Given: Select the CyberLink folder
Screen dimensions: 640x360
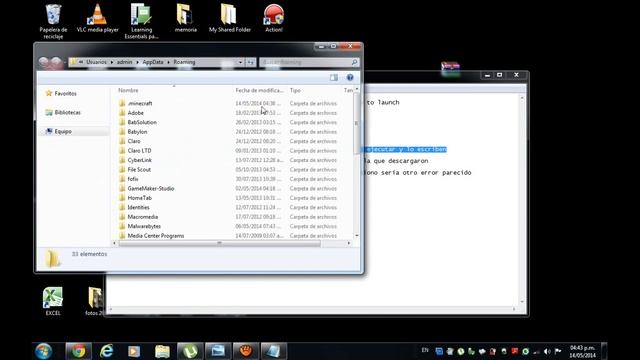Looking at the screenshot, I should click(140, 160).
